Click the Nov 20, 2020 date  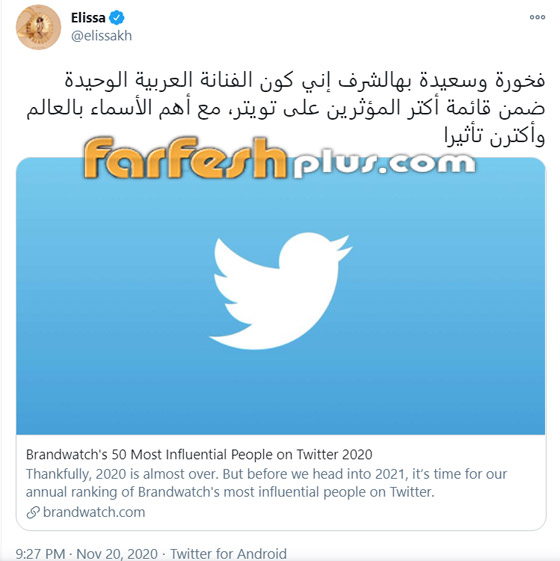point(117,553)
